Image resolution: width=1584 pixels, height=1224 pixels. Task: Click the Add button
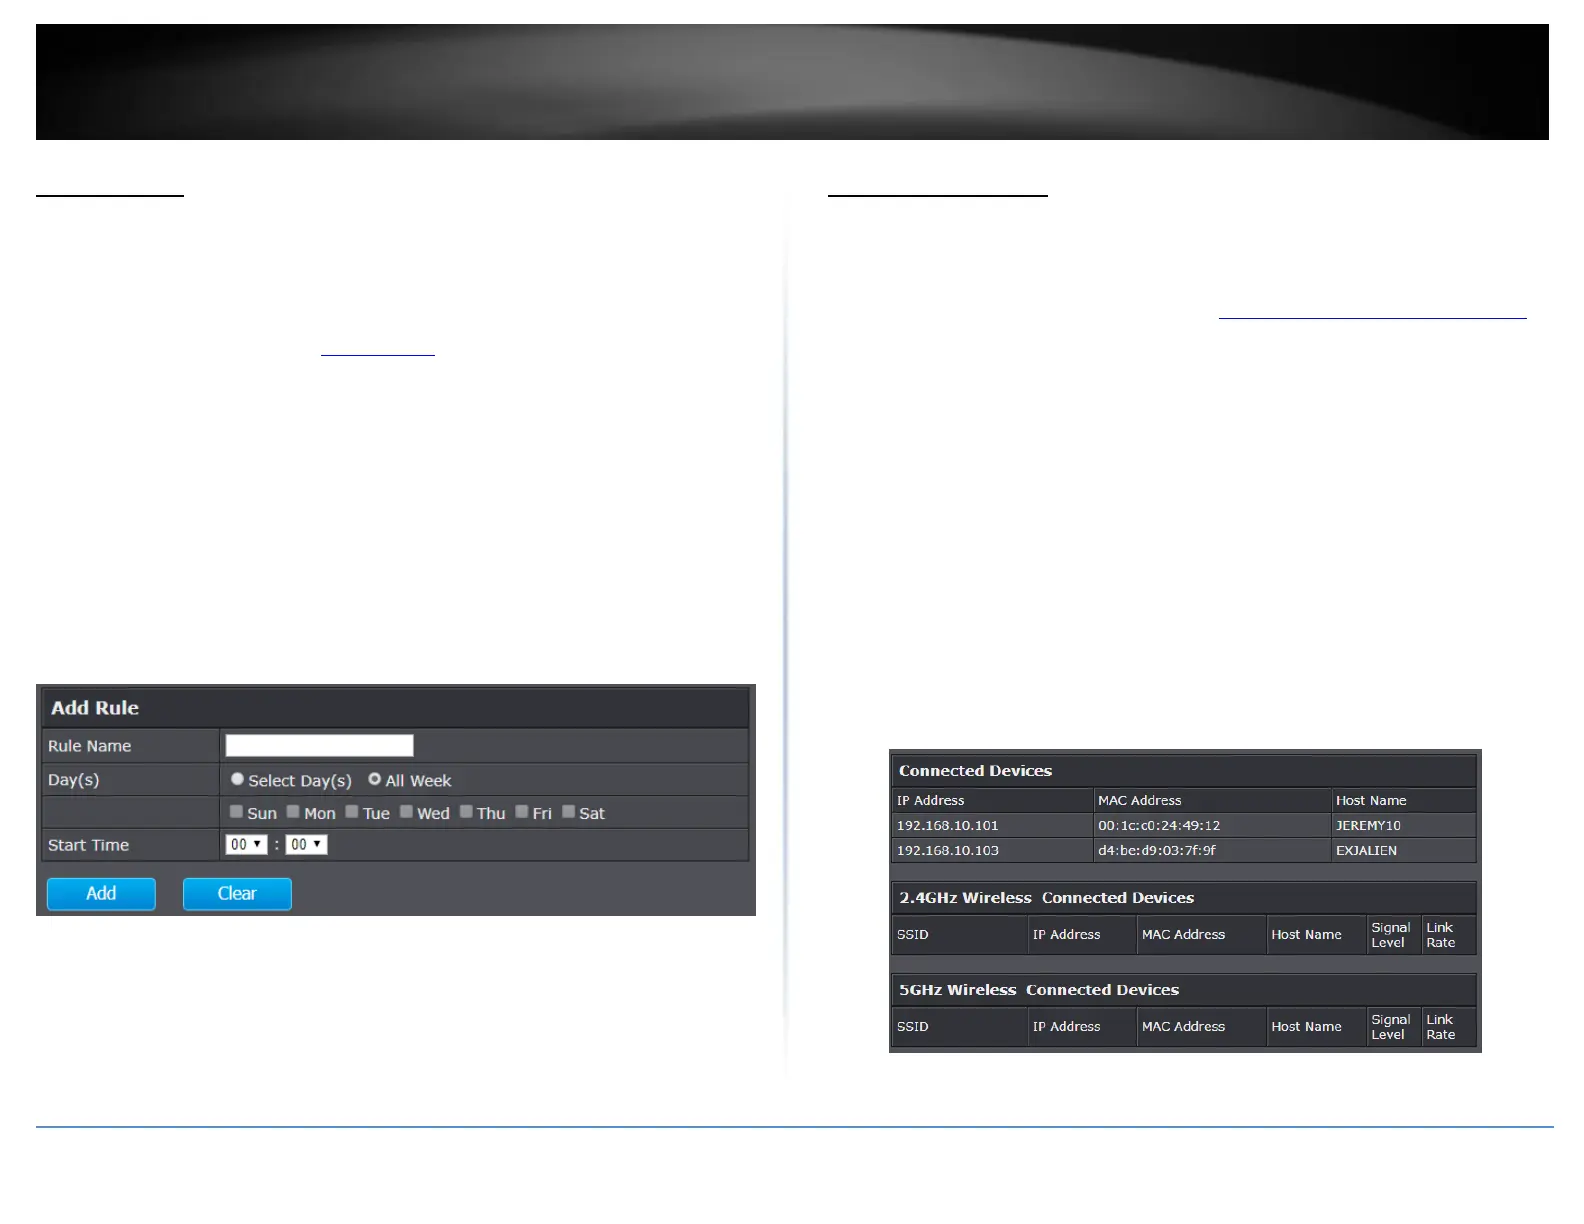pyautogui.click(x=101, y=894)
